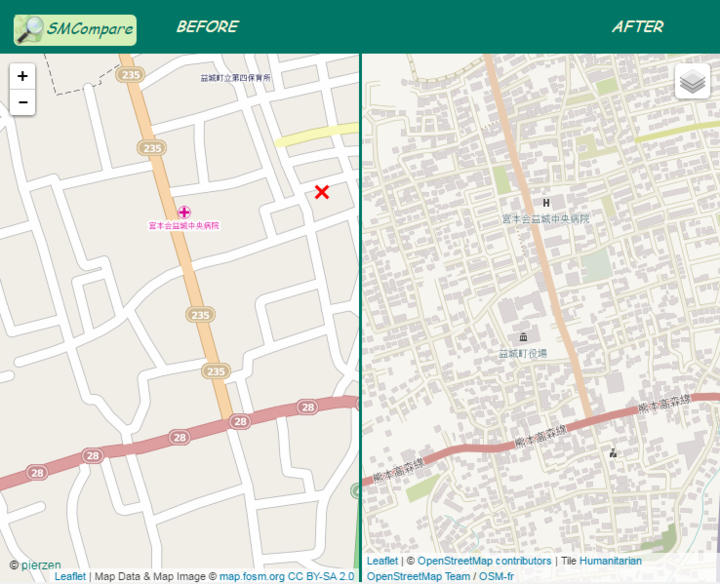Open the layers selector control
Viewport: 720px width, 584px height.
point(692,81)
